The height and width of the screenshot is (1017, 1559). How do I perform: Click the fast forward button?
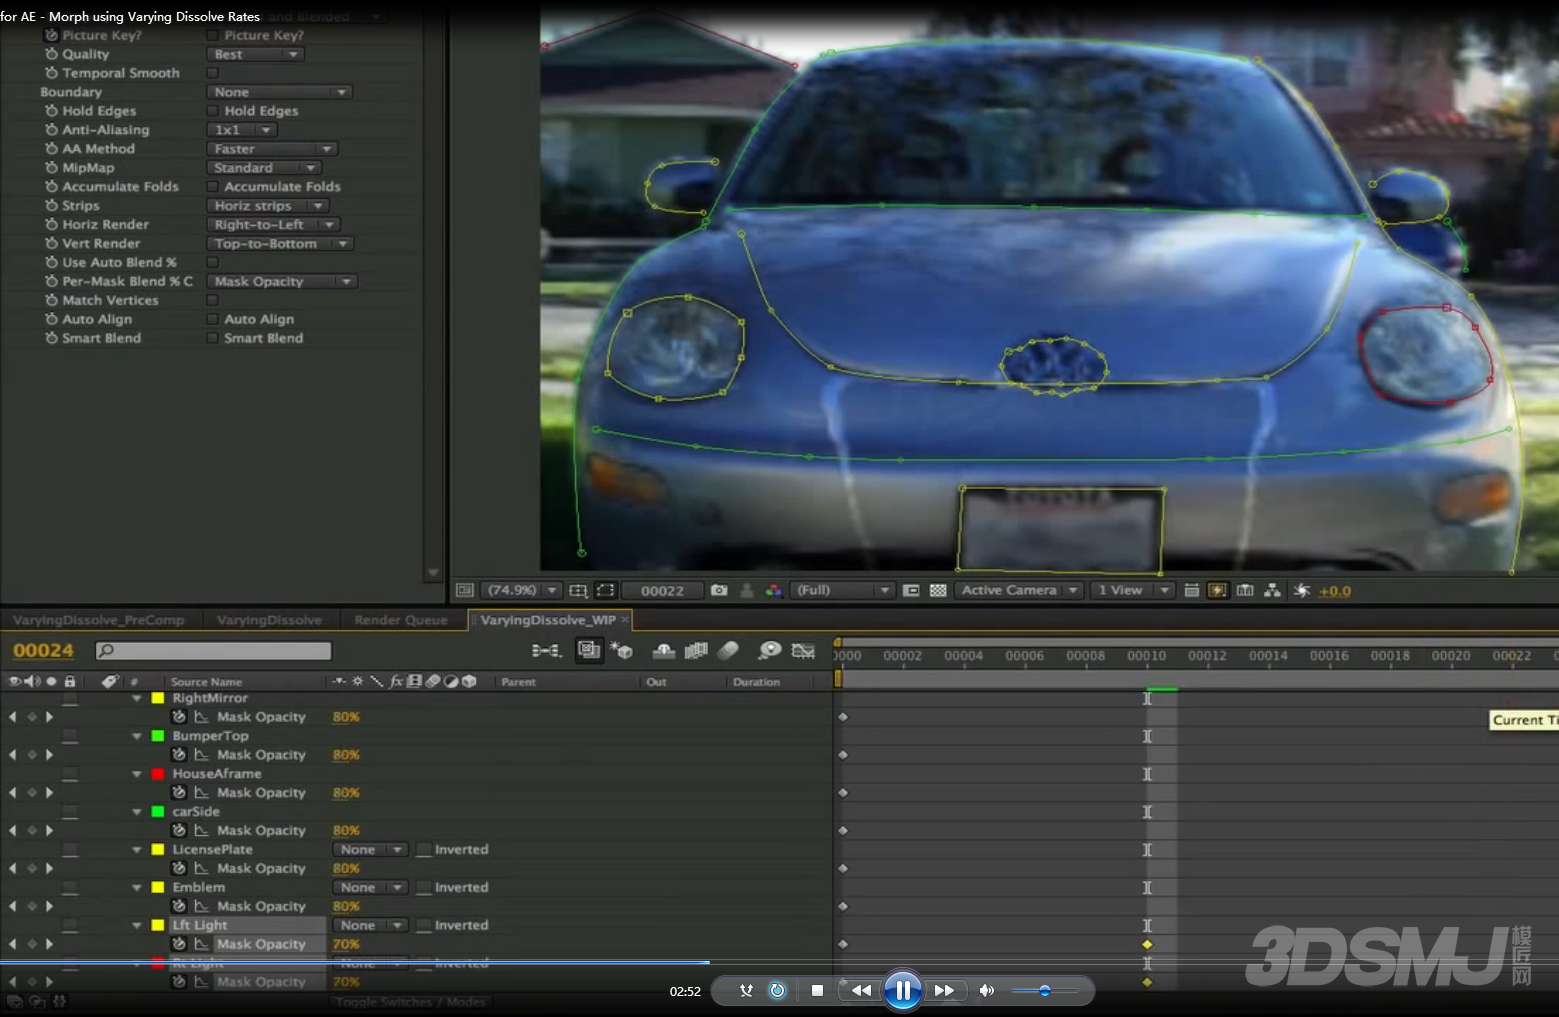coord(944,991)
